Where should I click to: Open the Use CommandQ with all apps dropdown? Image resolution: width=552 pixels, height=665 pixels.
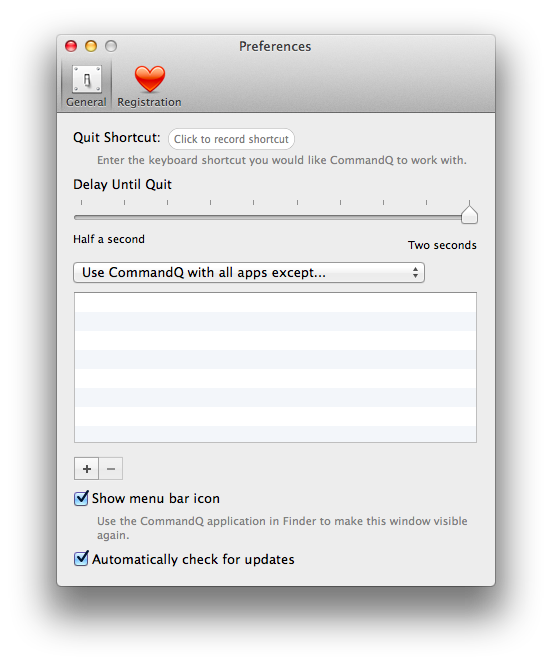(249, 272)
